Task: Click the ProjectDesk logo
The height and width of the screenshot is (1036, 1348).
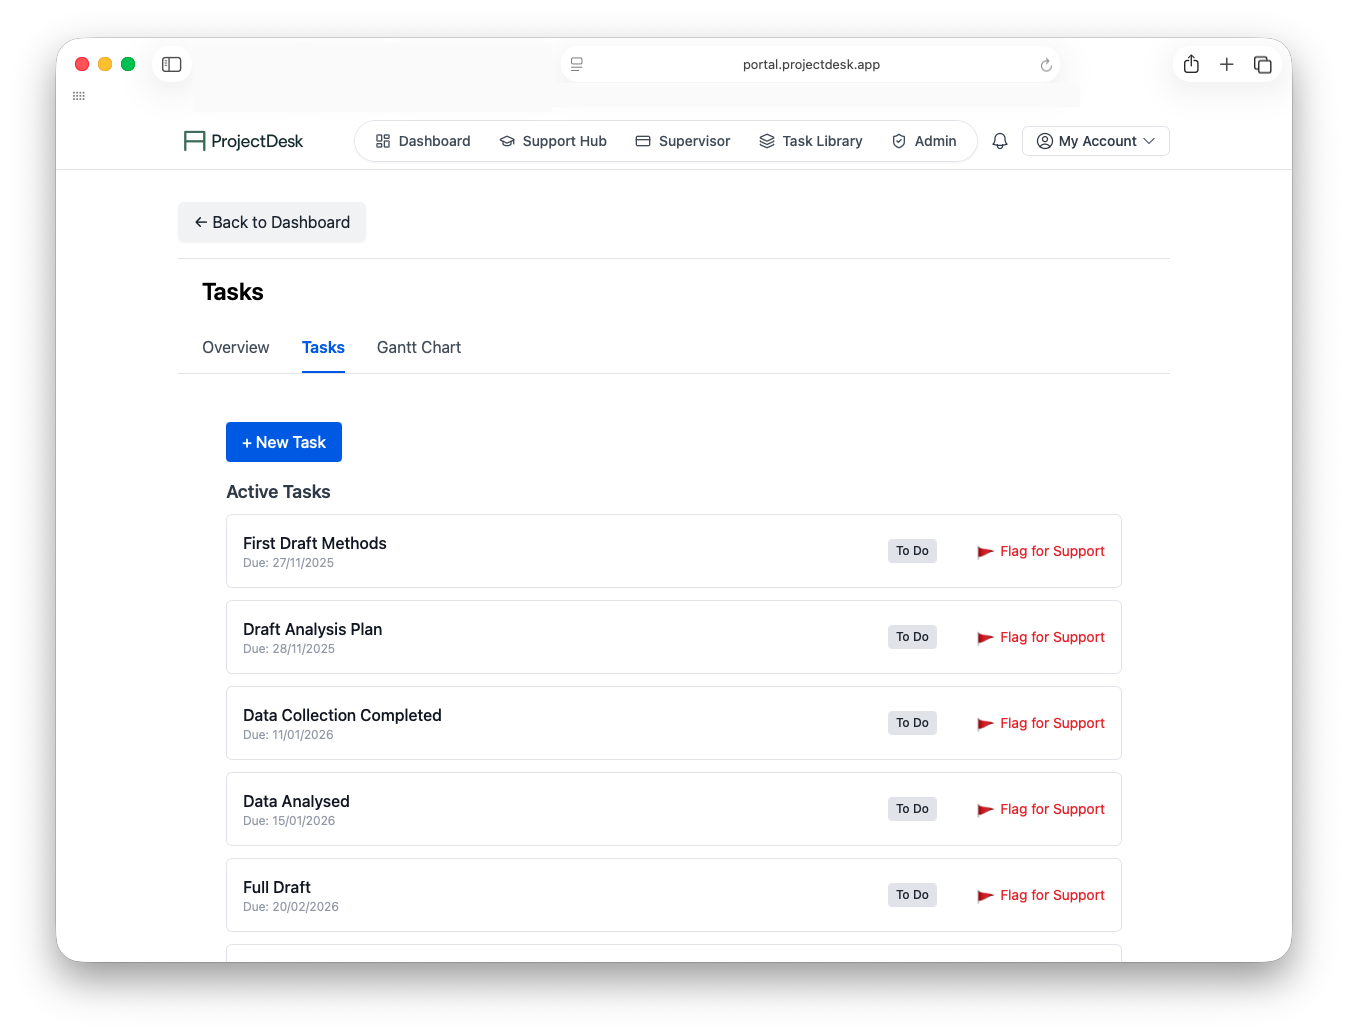Action: point(243,141)
